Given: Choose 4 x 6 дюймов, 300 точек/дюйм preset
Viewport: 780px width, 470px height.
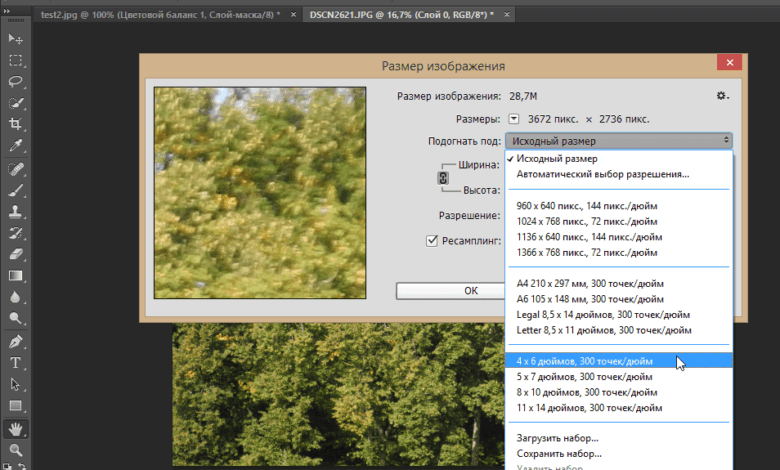Looking at the screenshot, I should click(x=586, y=361).
